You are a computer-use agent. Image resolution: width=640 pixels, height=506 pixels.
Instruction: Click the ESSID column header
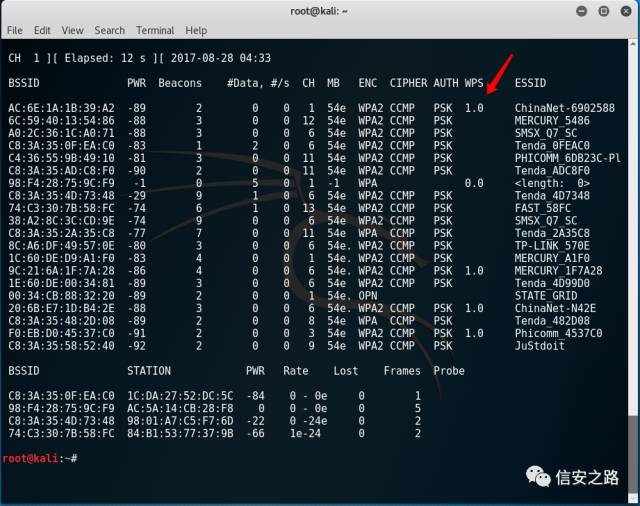pos(530,83)
